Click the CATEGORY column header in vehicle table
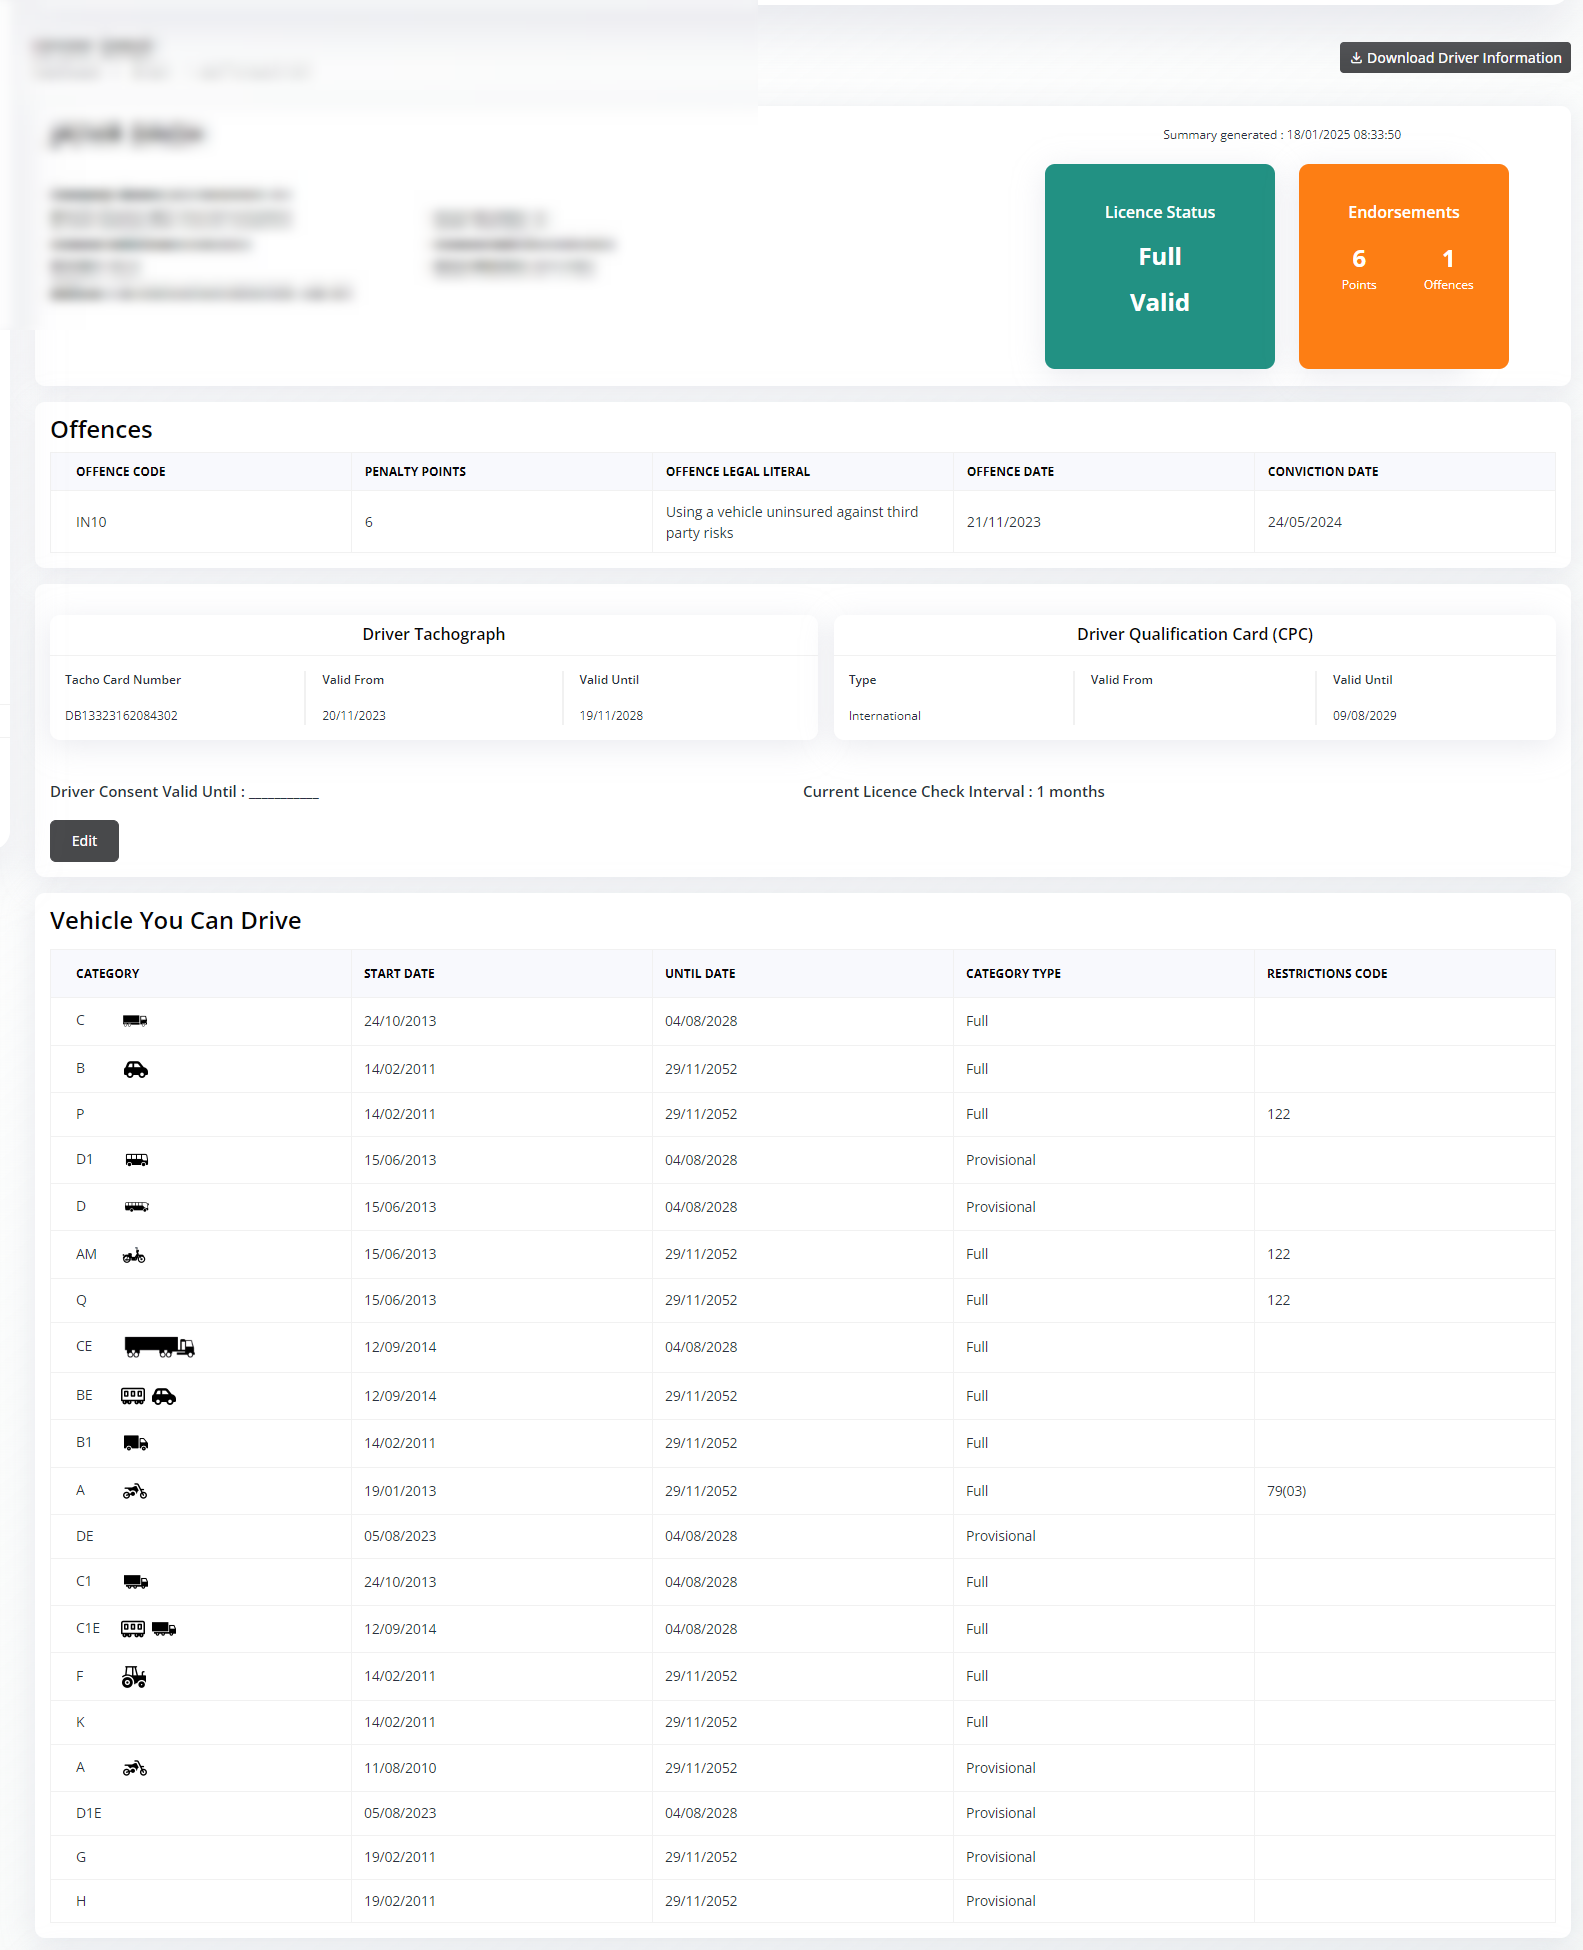The height and width of the screenshot is (1950, 1583). point(108,974)
